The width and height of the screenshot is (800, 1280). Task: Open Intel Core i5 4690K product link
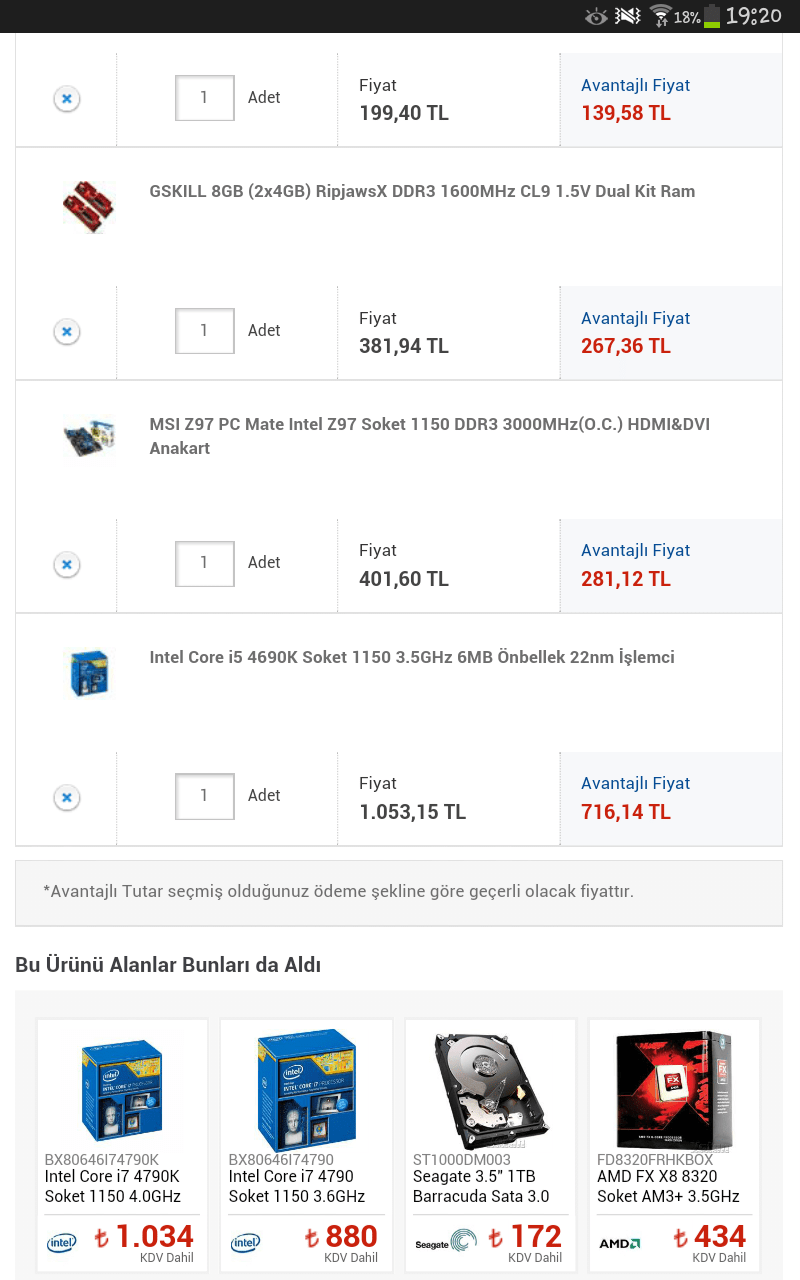412,657
